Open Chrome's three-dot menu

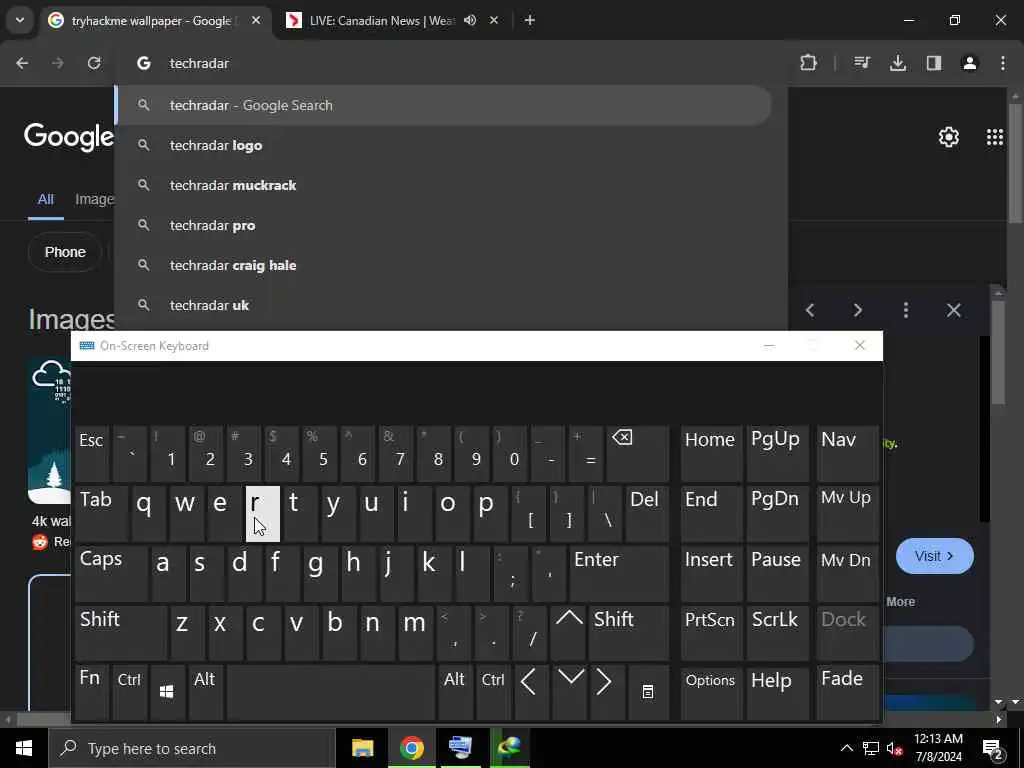coord(1003,63)
